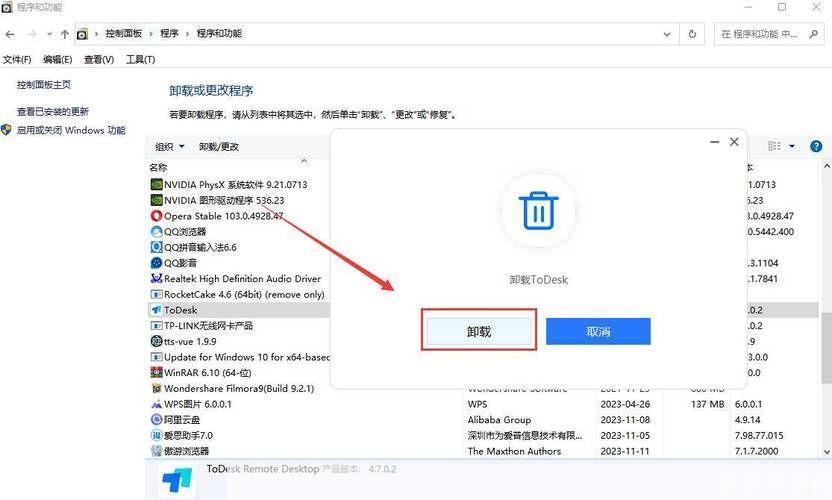The width and height of the screenshot is (832, 500).
Task: Select Realtek High Definition Audio Driver icon
Action: point(156,278)
